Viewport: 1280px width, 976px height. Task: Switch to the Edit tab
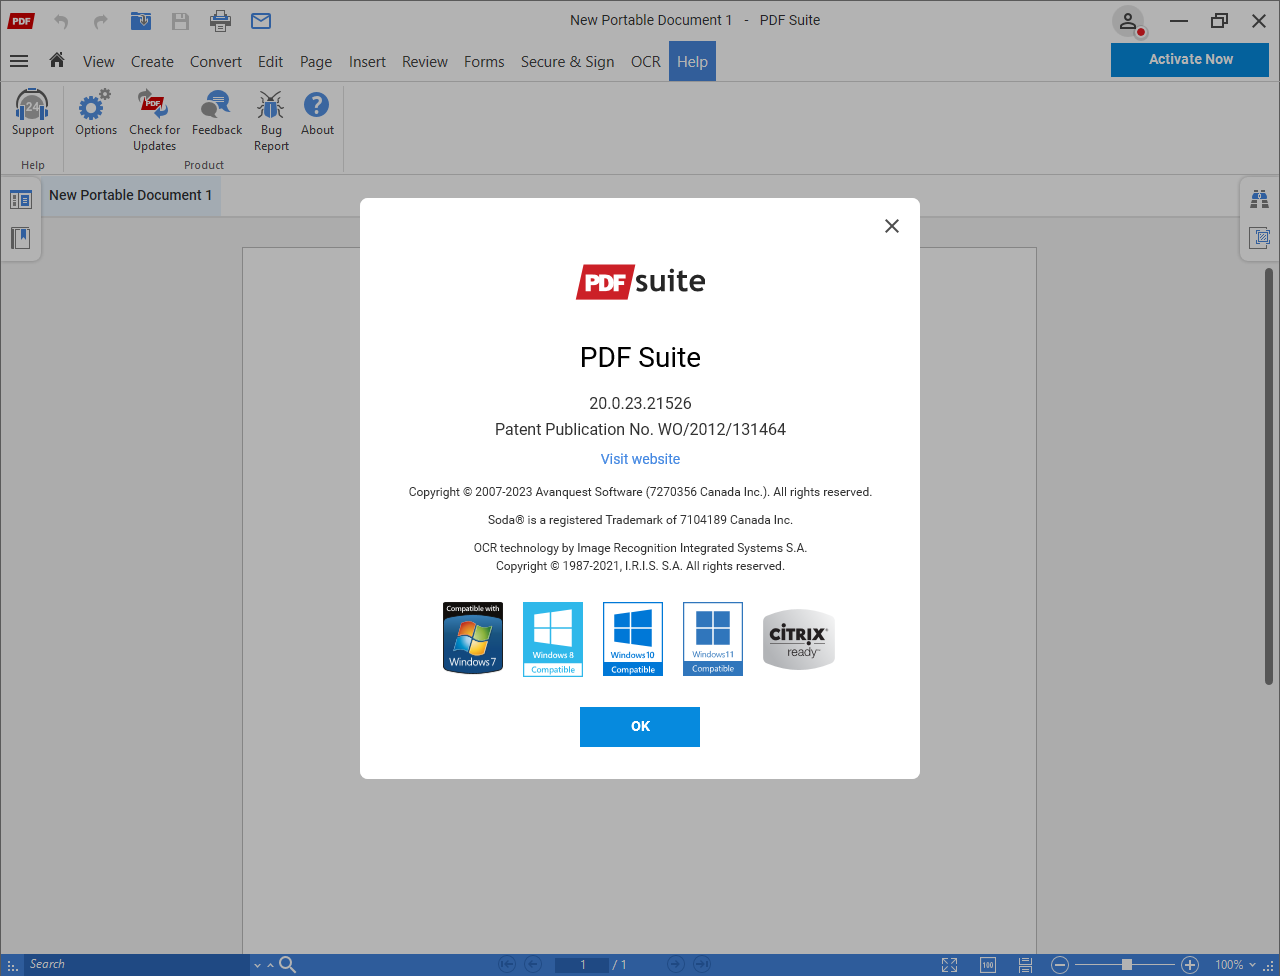[x=270, y=62]
